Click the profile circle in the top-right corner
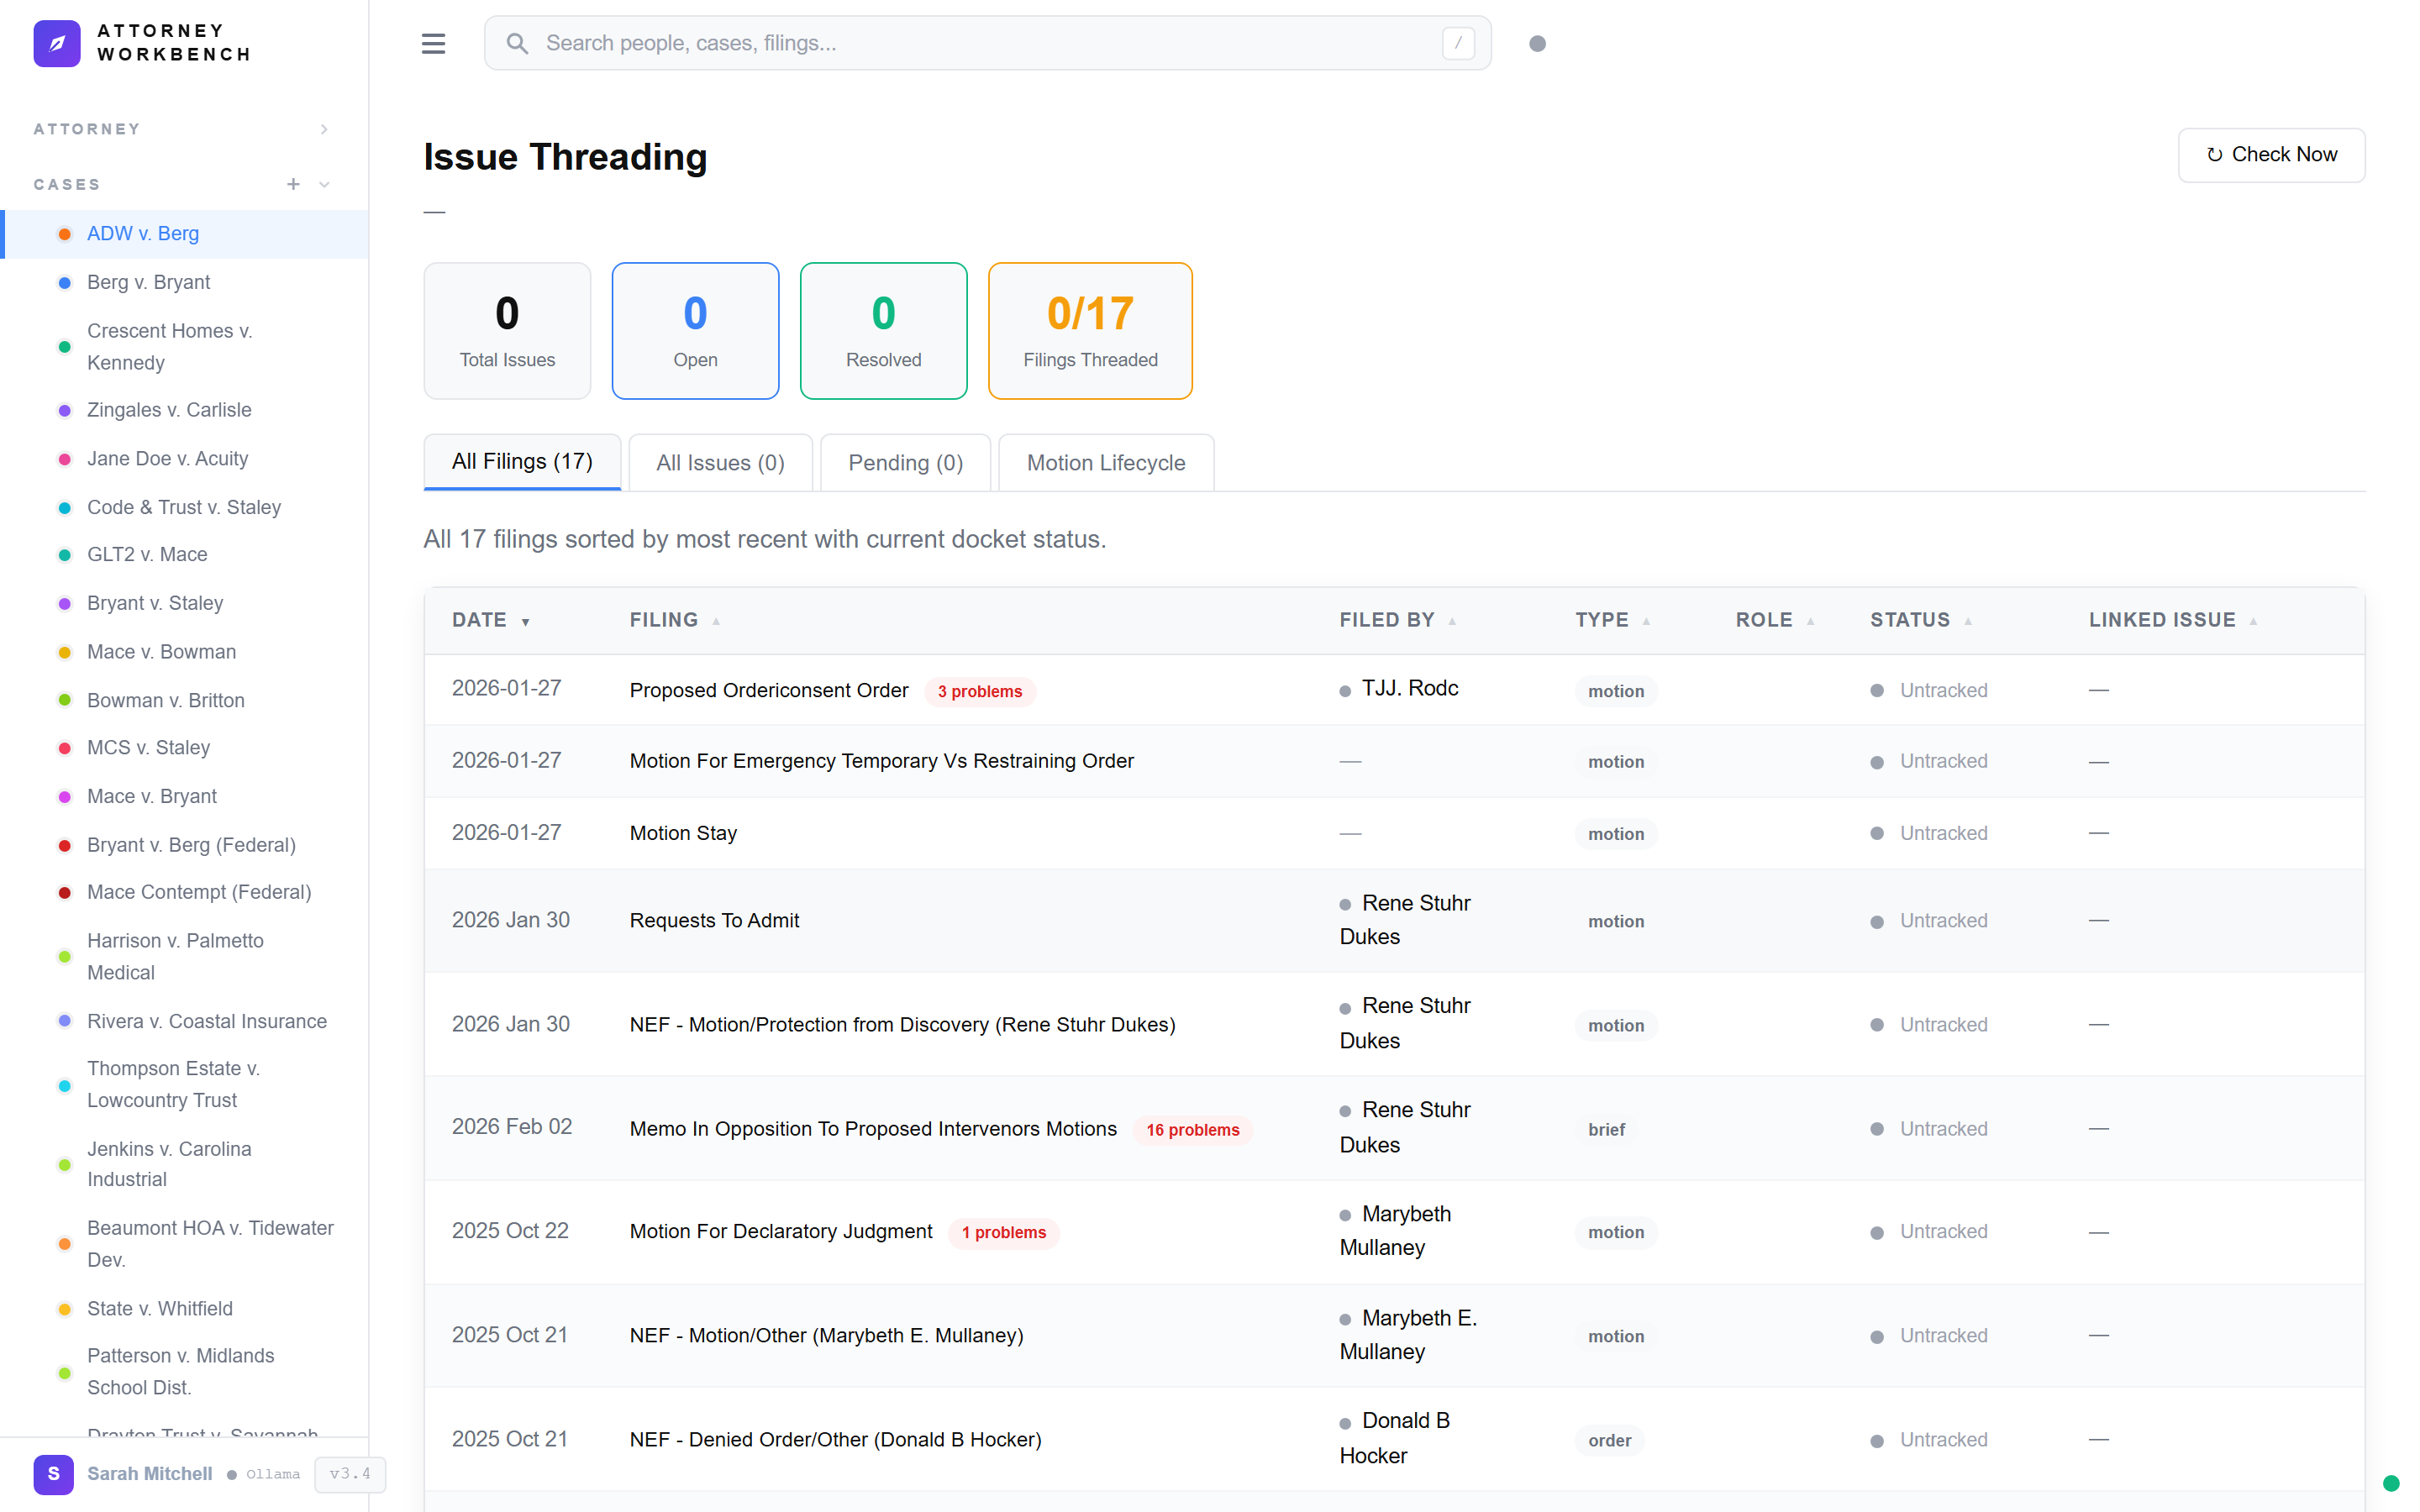 [1538, 43]
